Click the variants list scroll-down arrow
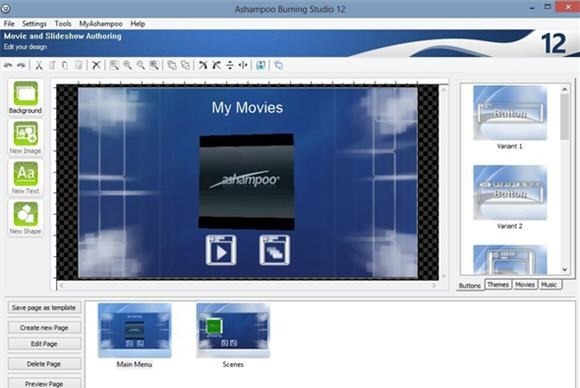Viewport: 580px width, 388px height. click(x=565, y=269)
